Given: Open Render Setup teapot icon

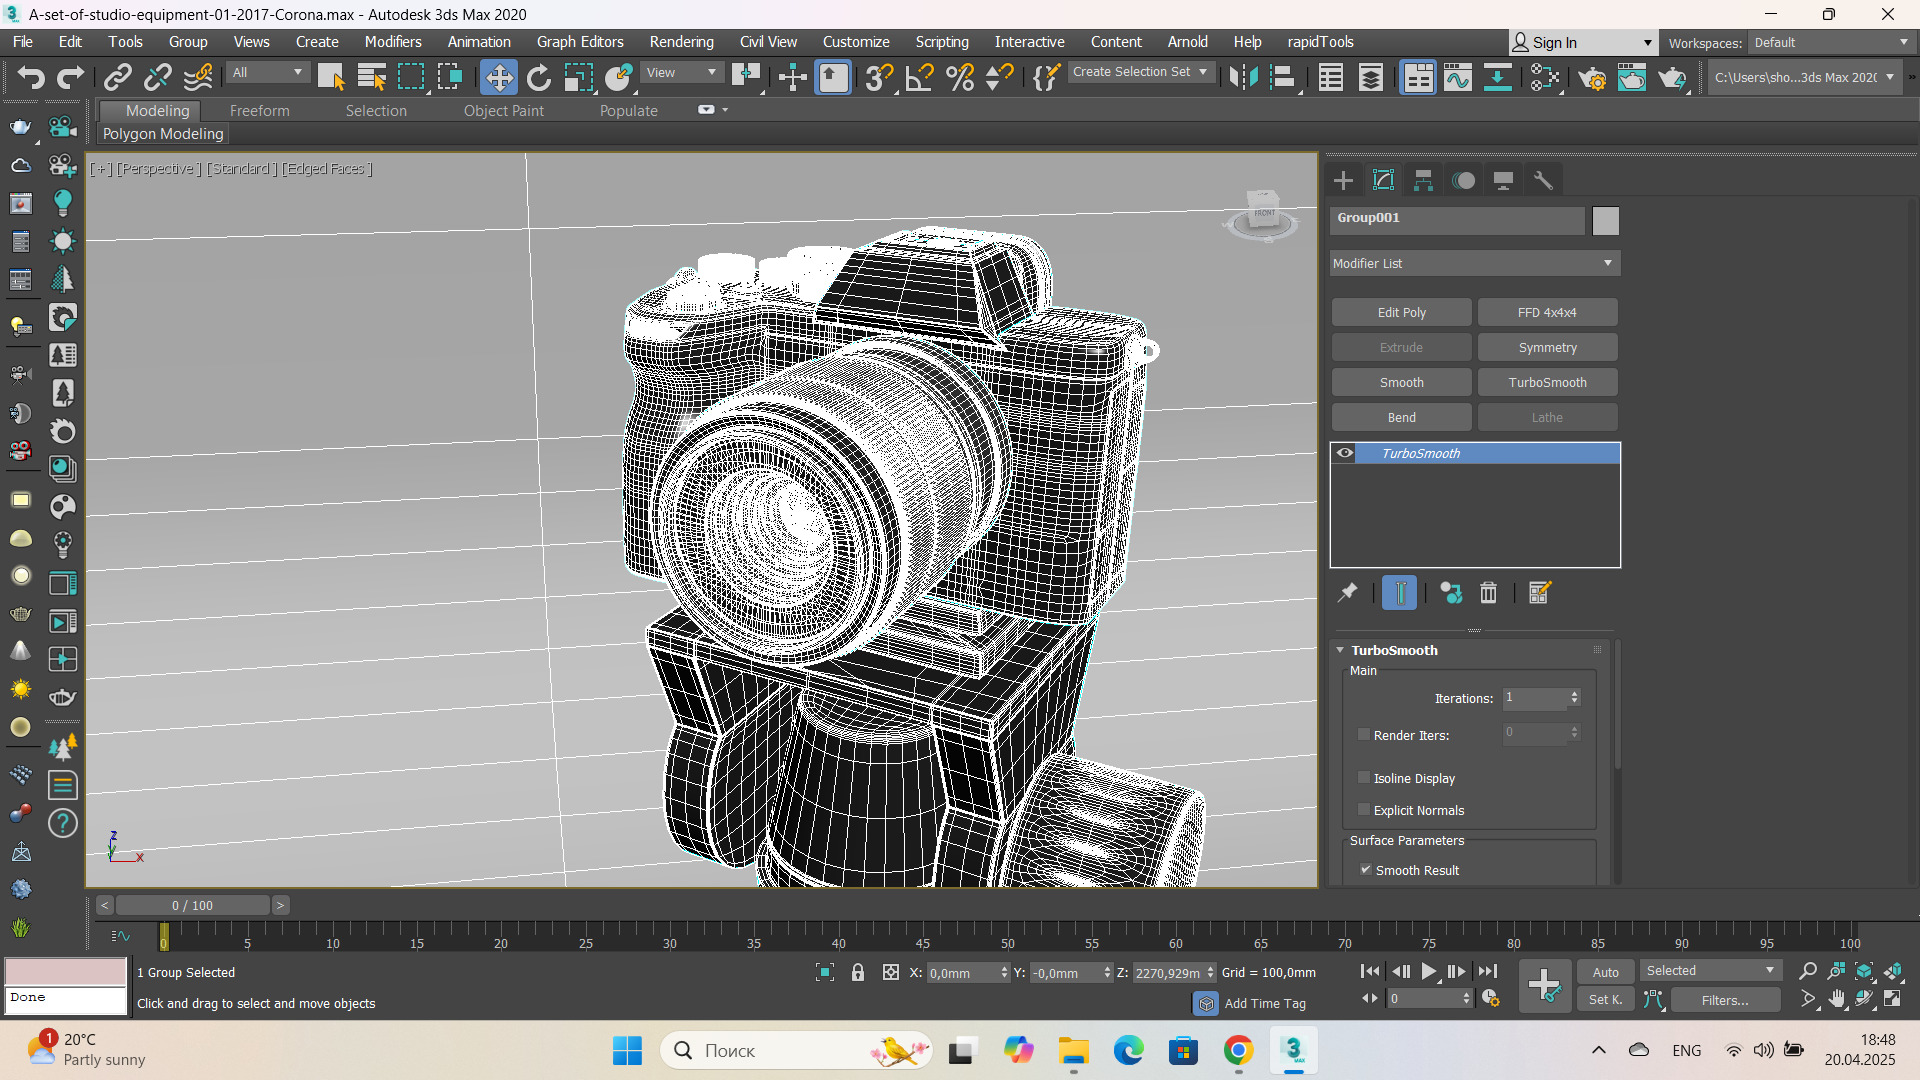Looking at the screenshot, I should 1592,77.
